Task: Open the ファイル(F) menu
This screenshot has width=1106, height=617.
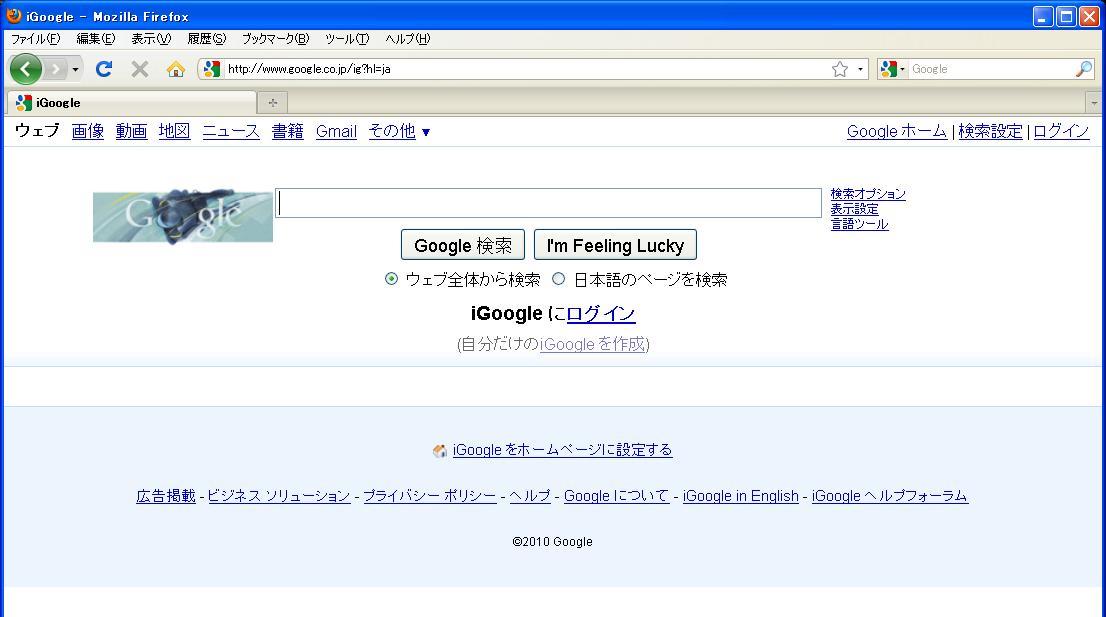Action: coord(35,39)
